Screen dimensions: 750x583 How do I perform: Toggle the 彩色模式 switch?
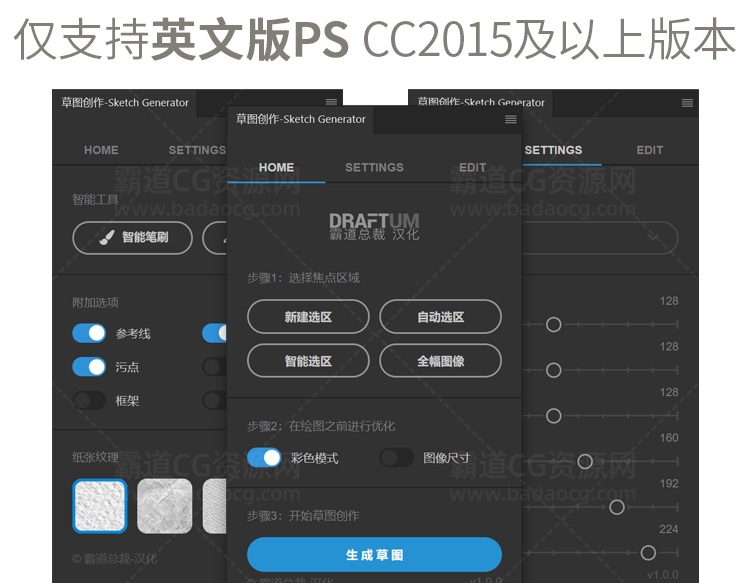264,458
